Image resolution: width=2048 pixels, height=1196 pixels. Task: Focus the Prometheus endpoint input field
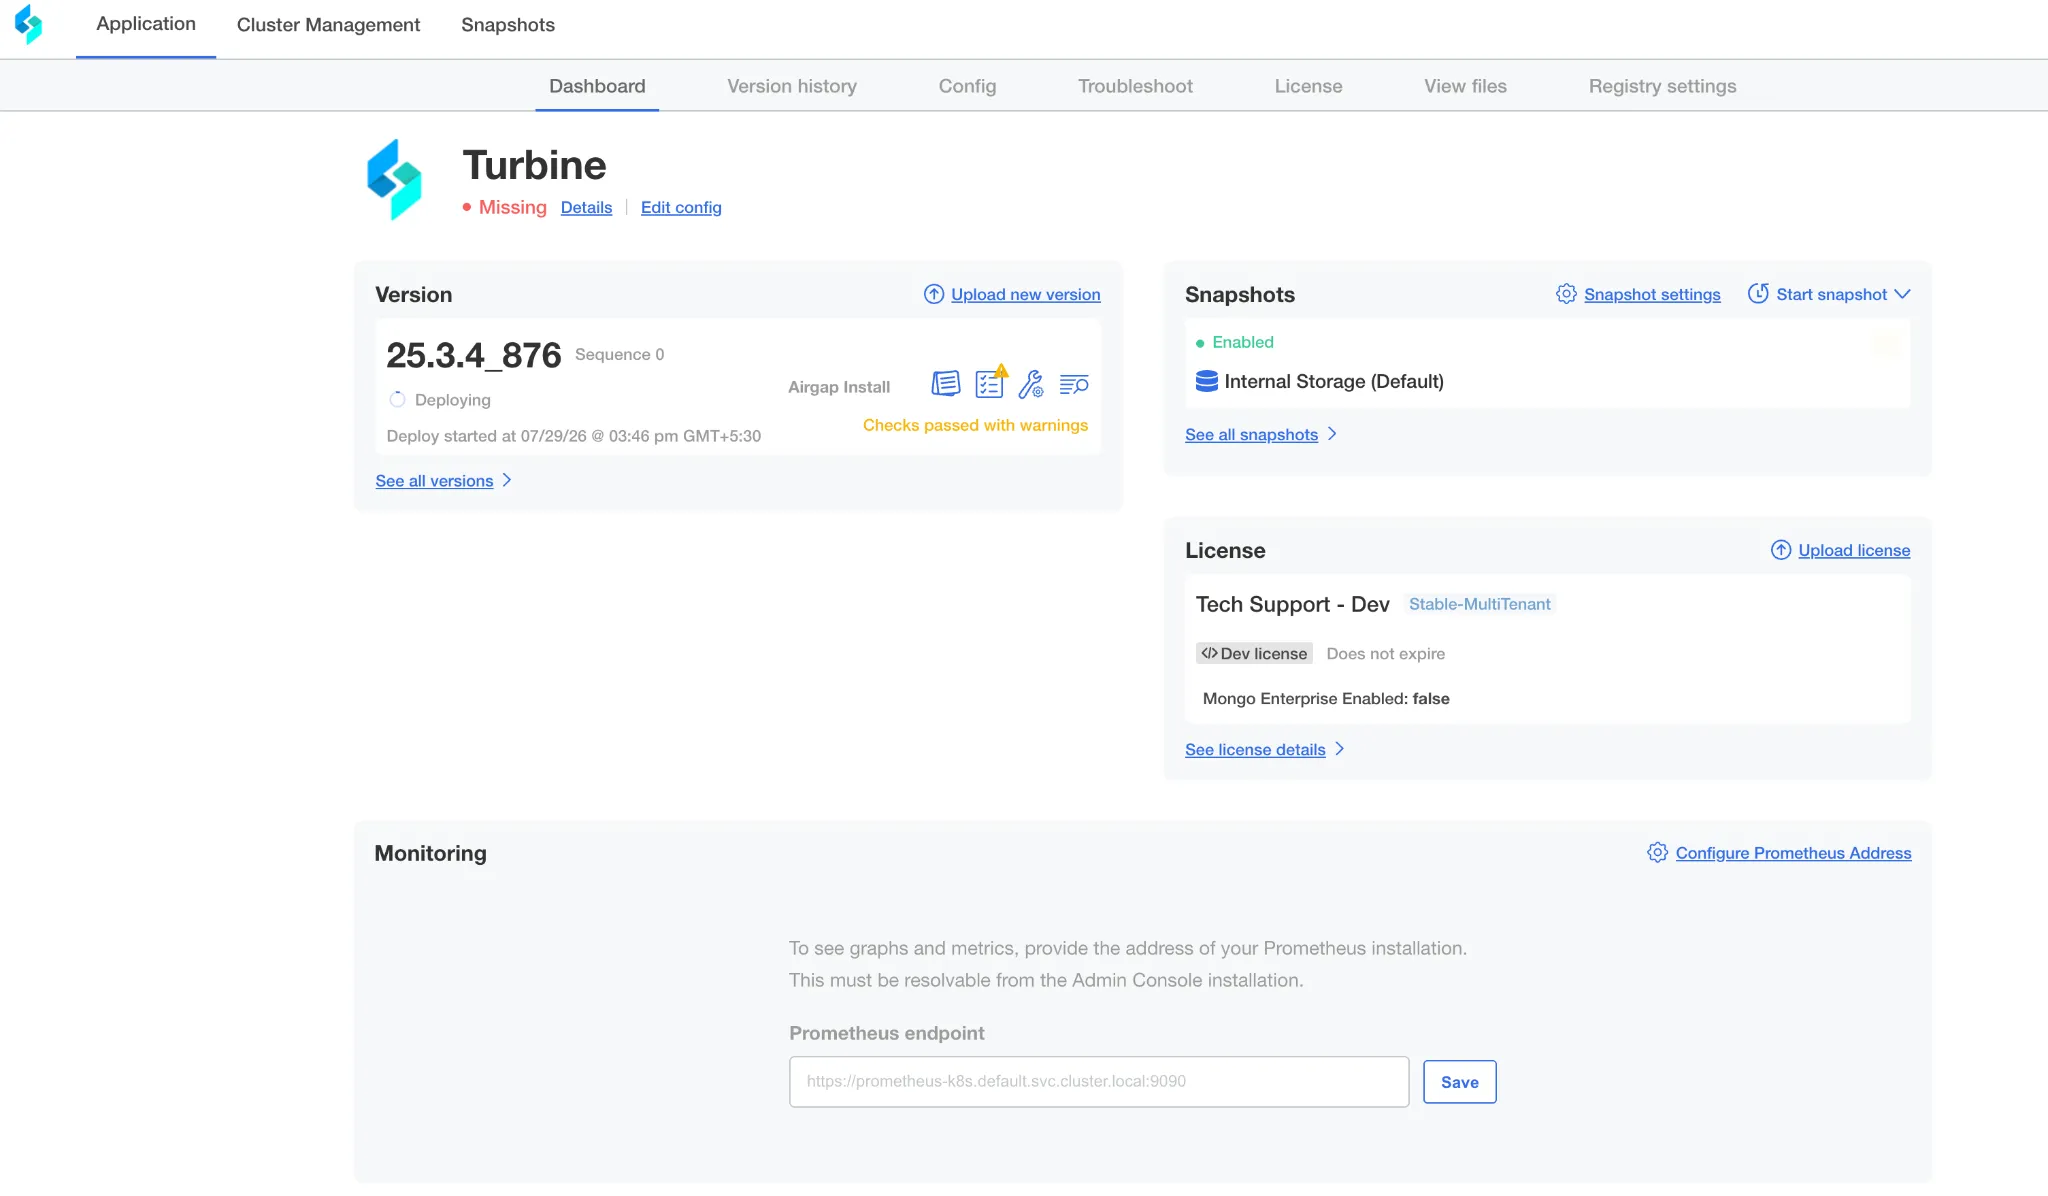(x=1099, y=1082)
